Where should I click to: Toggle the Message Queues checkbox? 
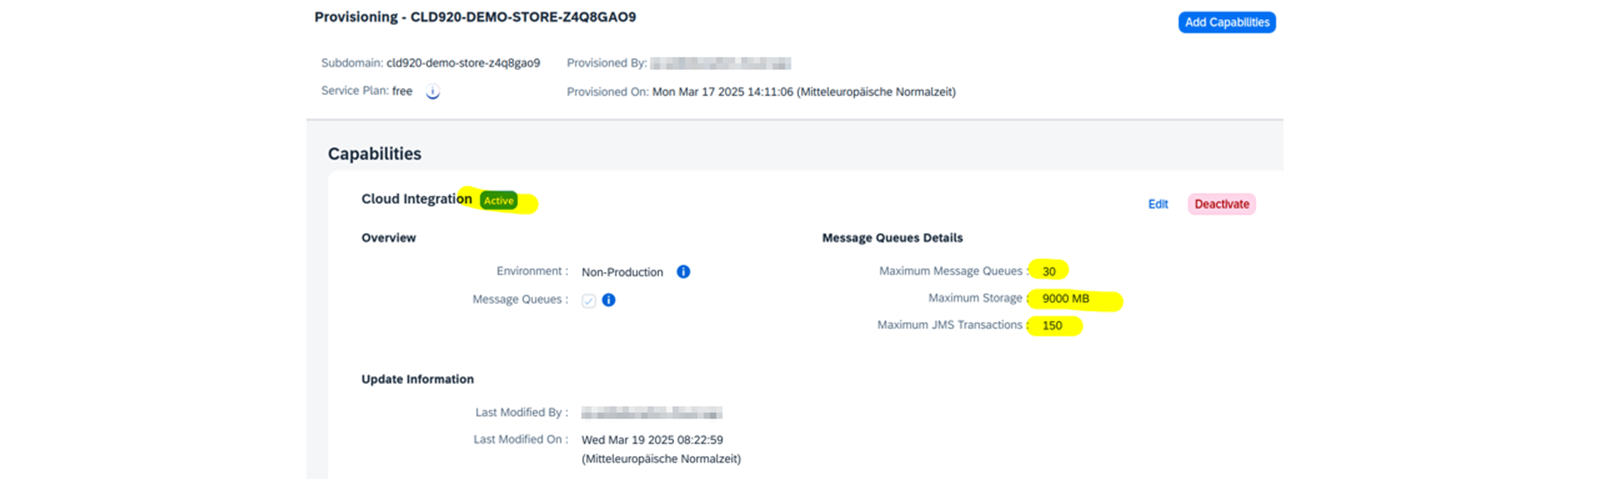(589, 301)
